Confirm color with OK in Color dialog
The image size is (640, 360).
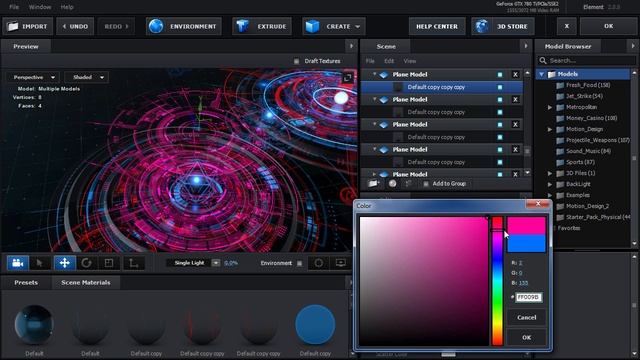pos(527,338)
